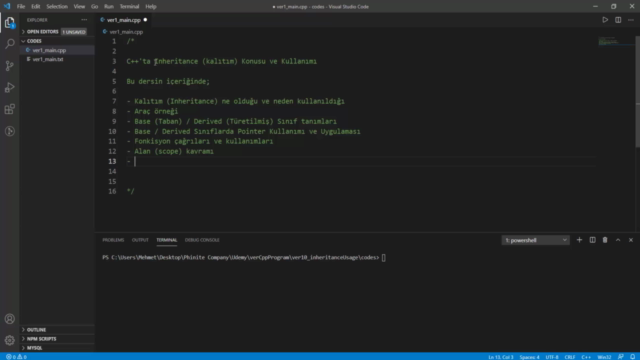Open the Manage gear settings icon
Screen dimensions: 640x360
pyautogui.click(x=9, y=340)
